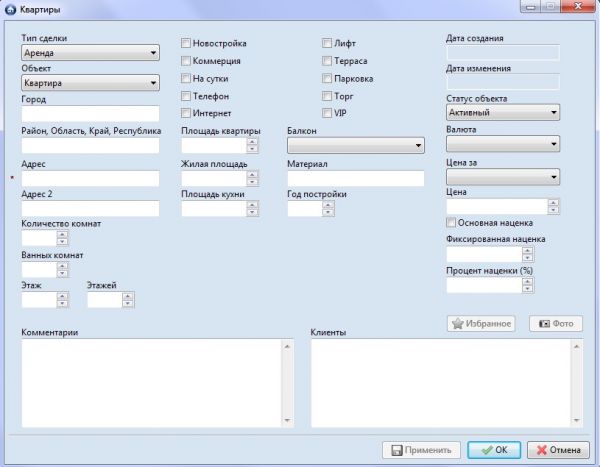The height and width of the screenshot is (467, 600).
Task: Click the Фиксированная наценка value field
Action: (x=484, y=254)
